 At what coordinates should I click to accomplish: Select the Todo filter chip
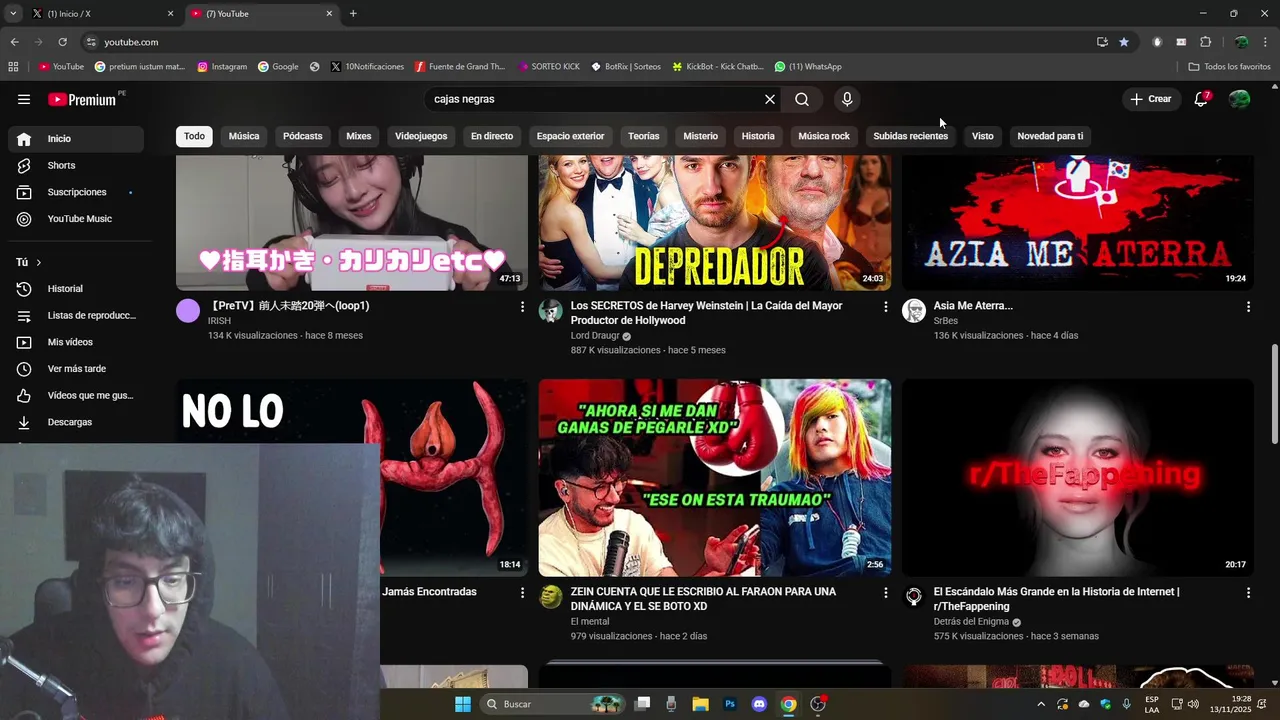pos(194,136)
